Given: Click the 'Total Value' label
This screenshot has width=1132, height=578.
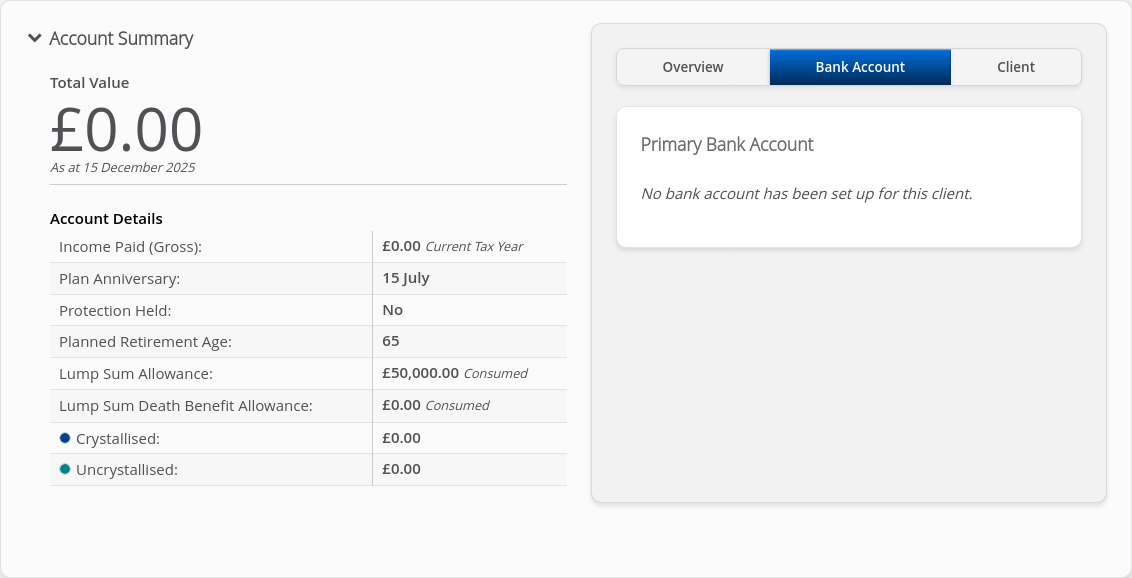Looking at the screenshot, I should pos(90,83).
